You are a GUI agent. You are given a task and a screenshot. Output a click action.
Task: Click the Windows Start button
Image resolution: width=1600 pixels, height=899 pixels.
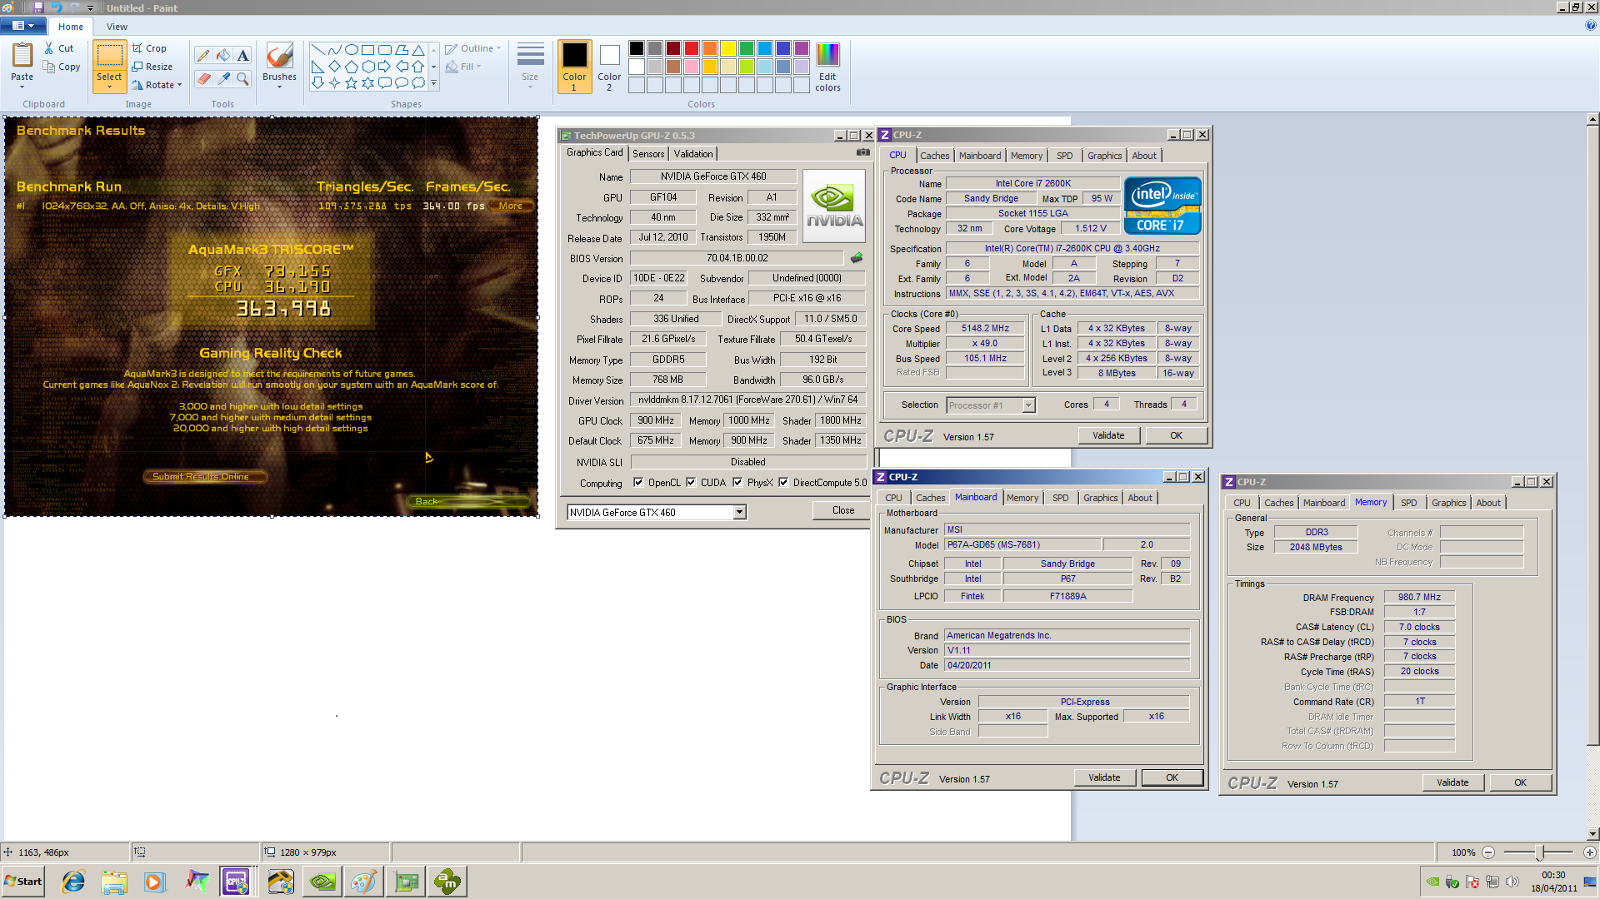click(x=23, y=881)
